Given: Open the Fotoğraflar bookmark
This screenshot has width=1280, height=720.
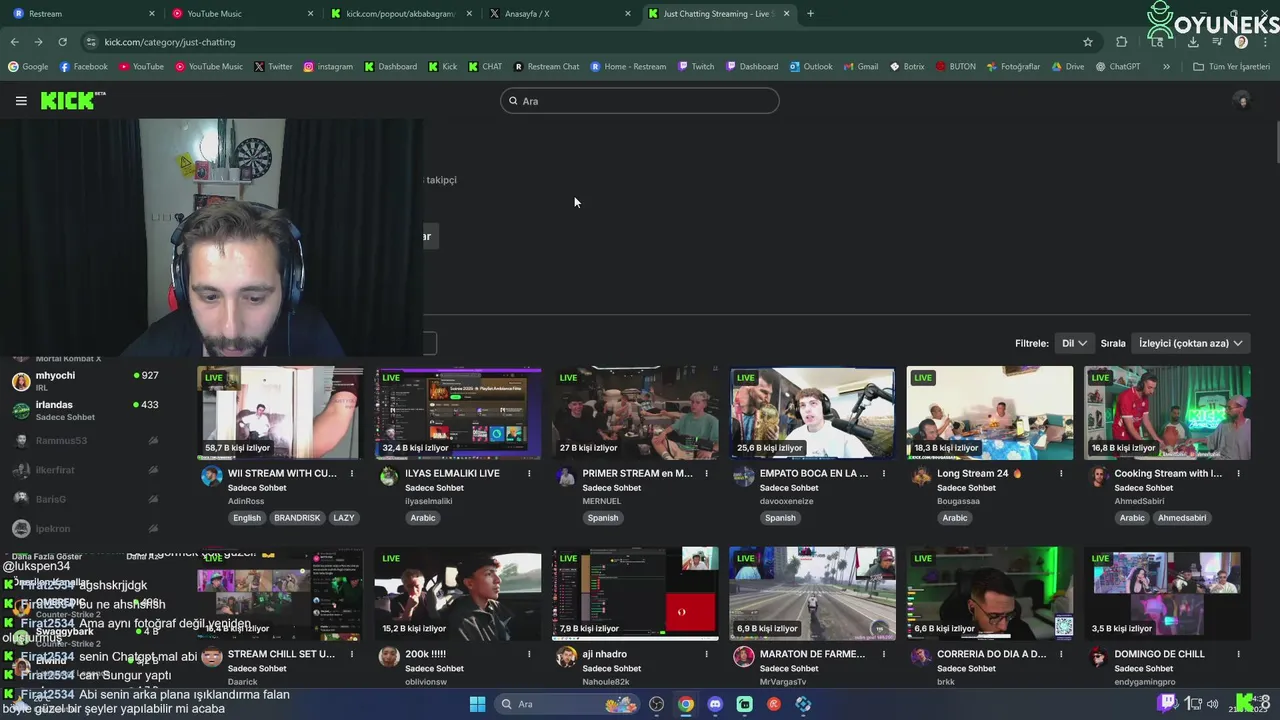Looking at the screenshot, I should [x=1013, y=66].
